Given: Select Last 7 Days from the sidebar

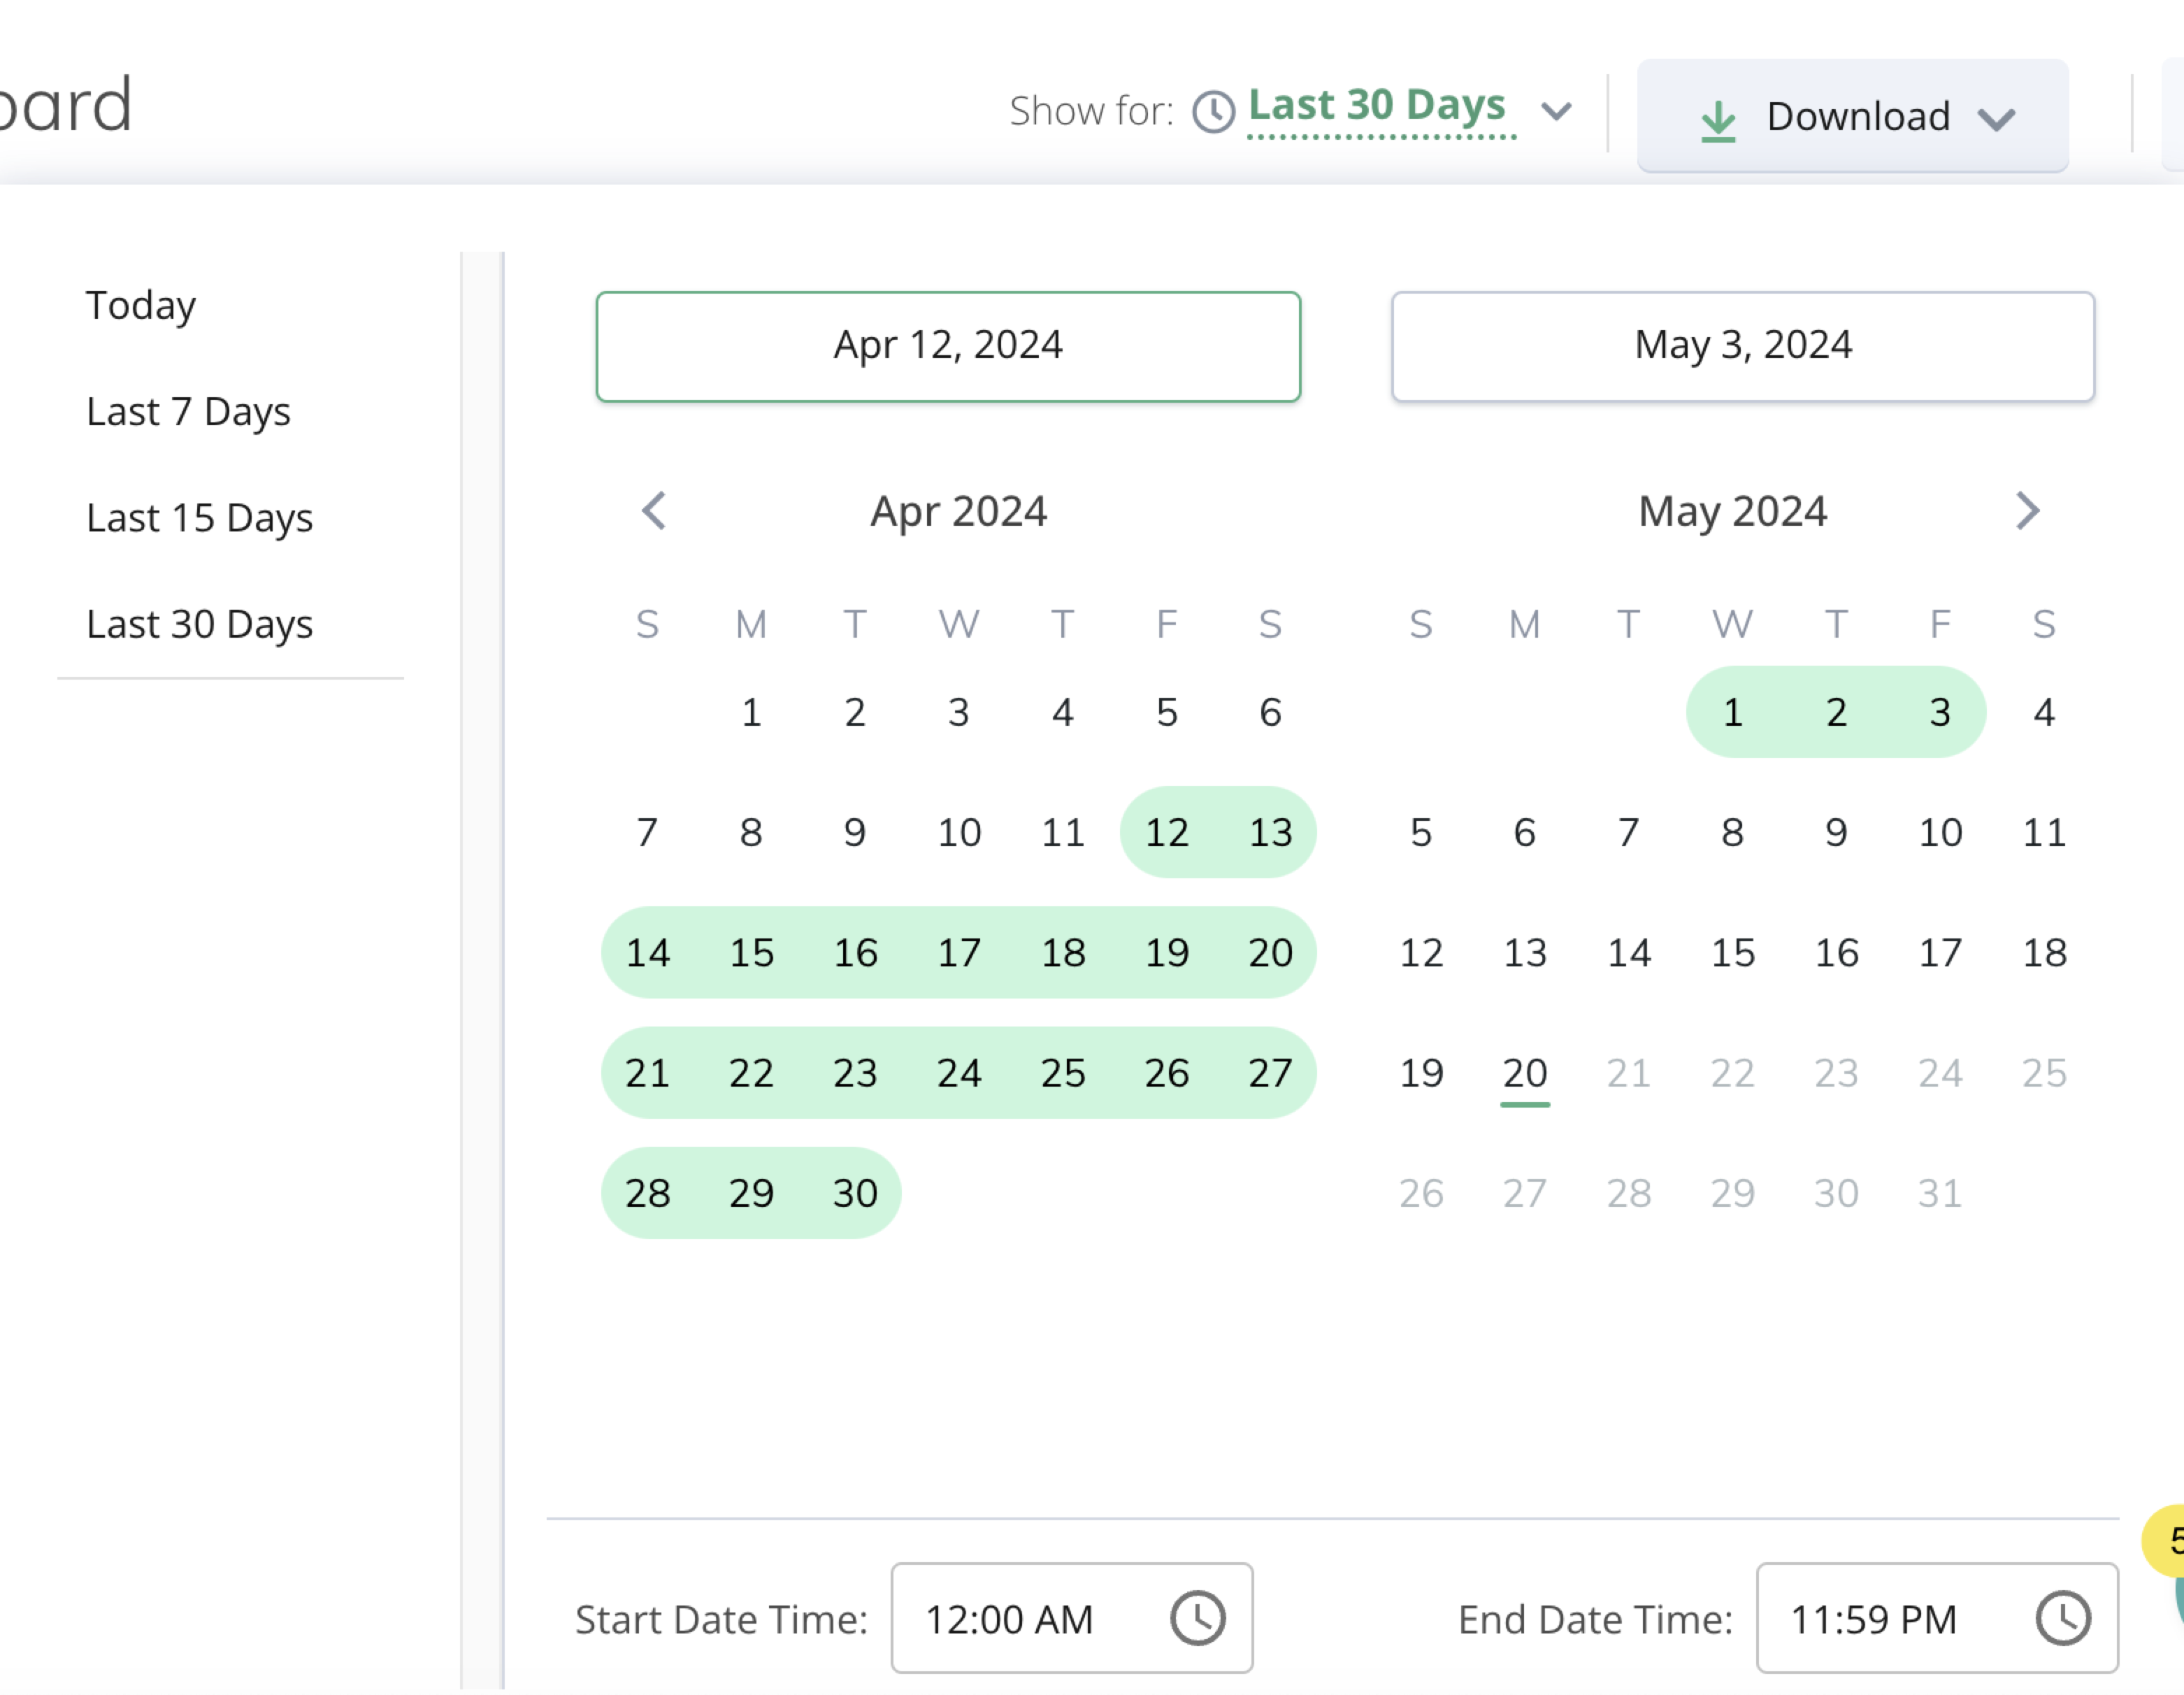Looking at the screenshot, I should [189, 411].
